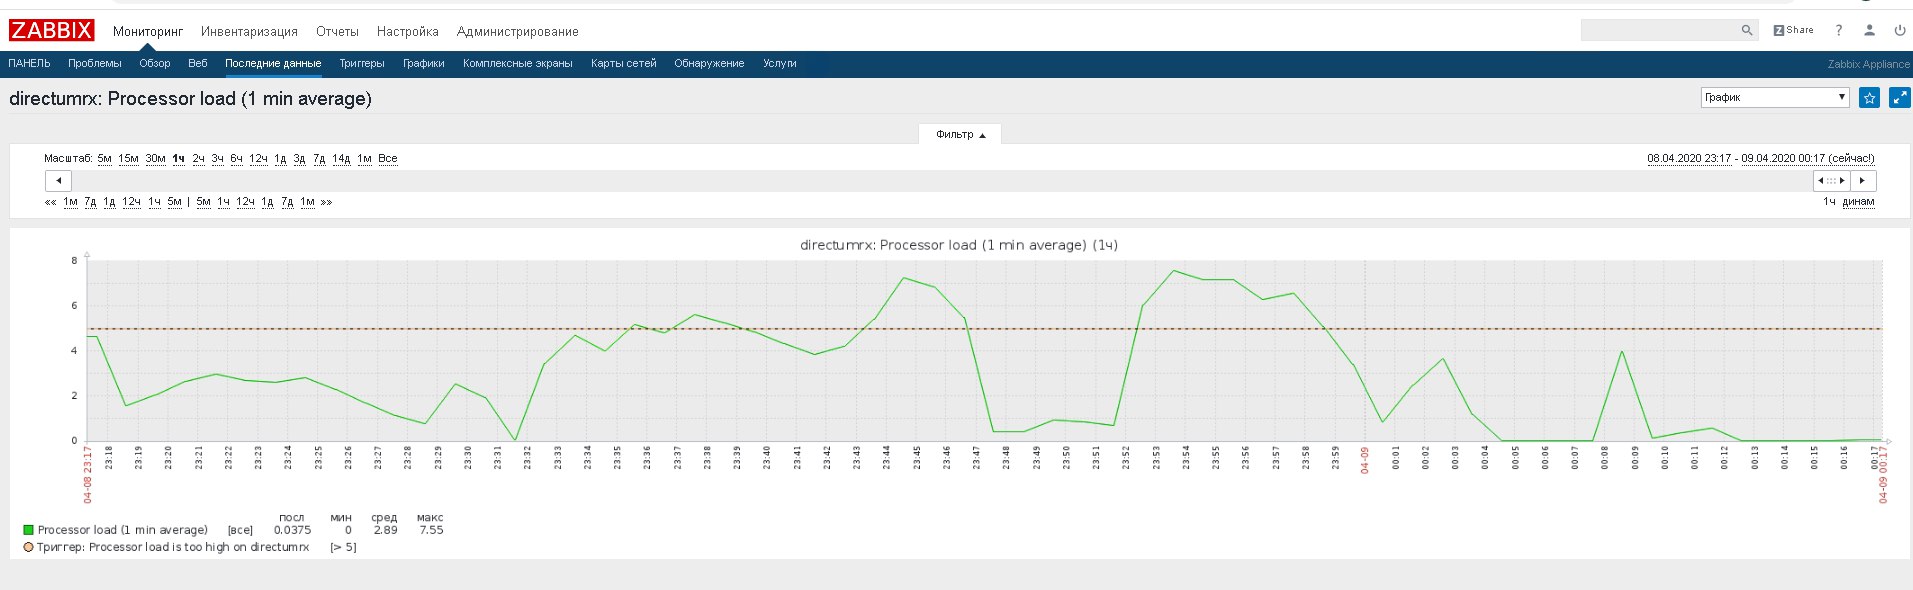Go to Карты сетей submenu
Image resolution: width=1913 pixels, height=590 pixels.
click(624, 63)
